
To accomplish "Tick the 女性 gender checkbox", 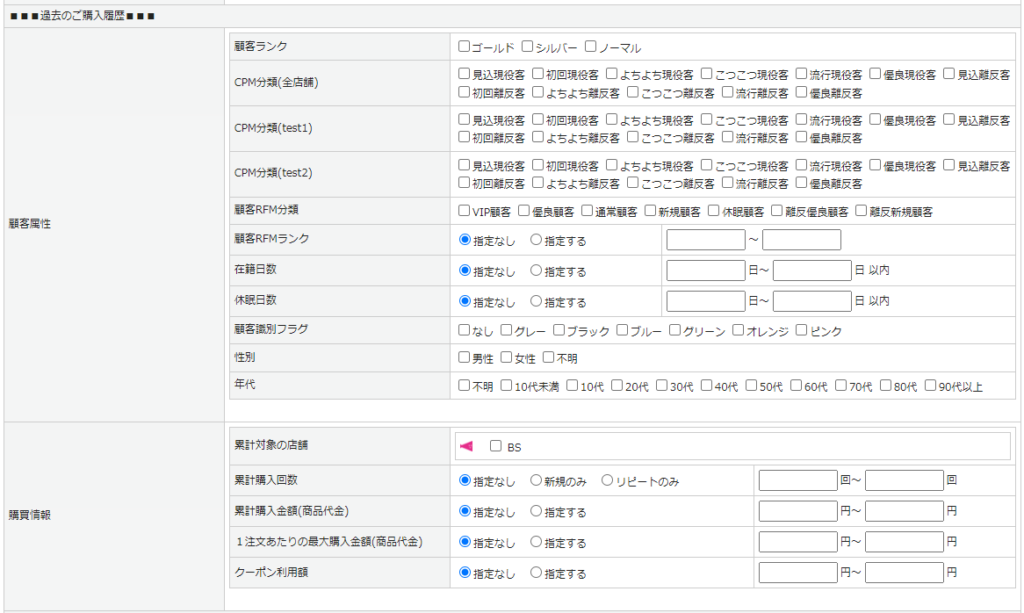I will [x=507, y=357].
